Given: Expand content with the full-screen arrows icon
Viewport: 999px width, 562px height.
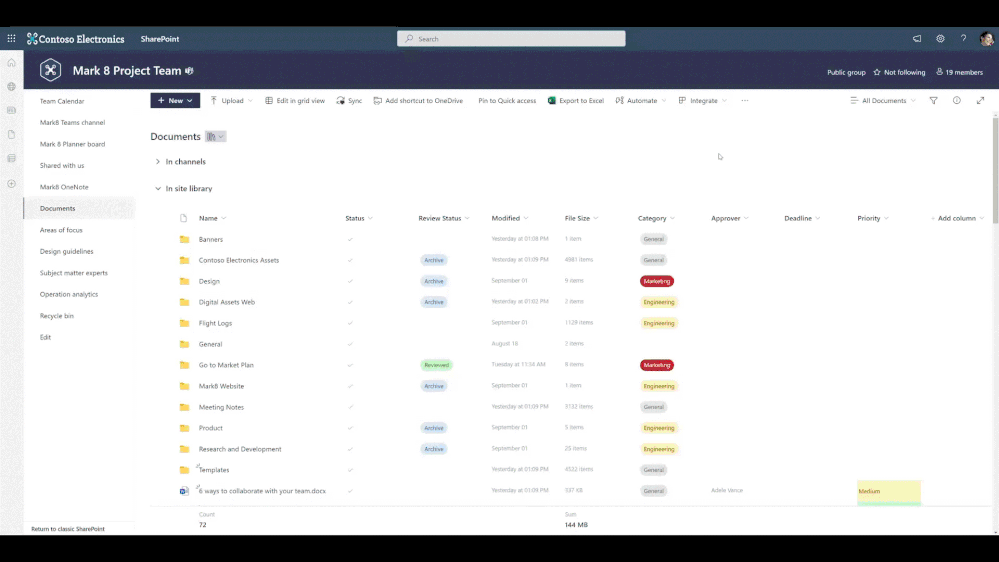Looking at the screenshot, I should pyautogui.click(x=981, y=100).
